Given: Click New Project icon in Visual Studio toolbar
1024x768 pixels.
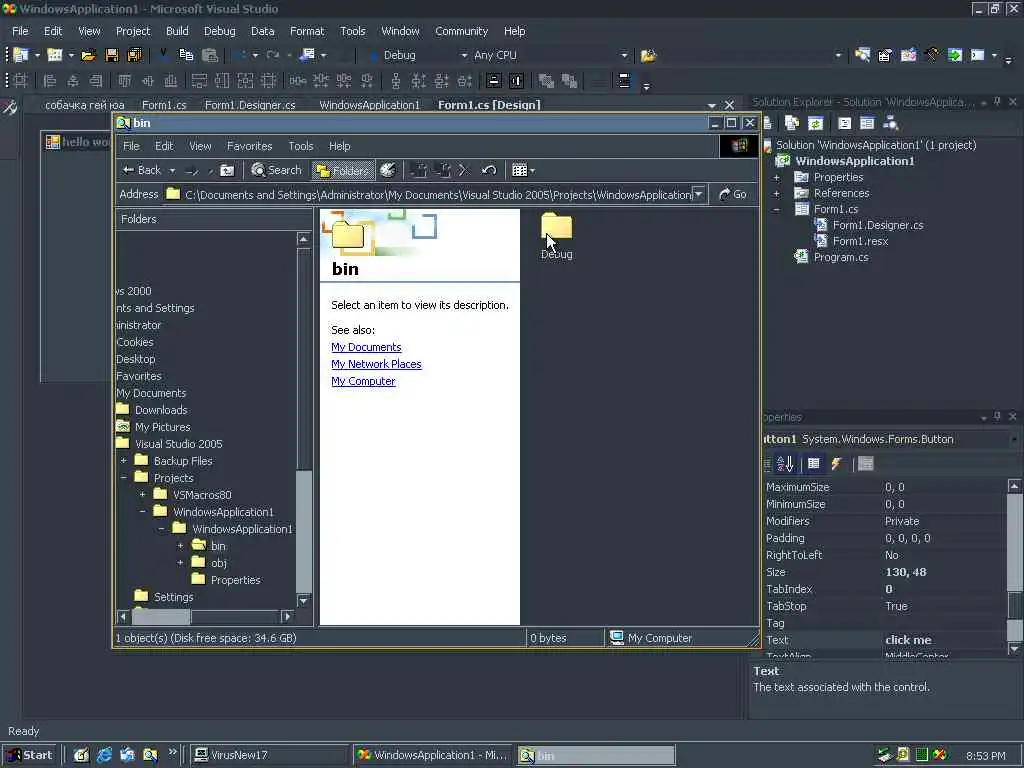Looking at the screenshot, I should click(x=20, y=56).
